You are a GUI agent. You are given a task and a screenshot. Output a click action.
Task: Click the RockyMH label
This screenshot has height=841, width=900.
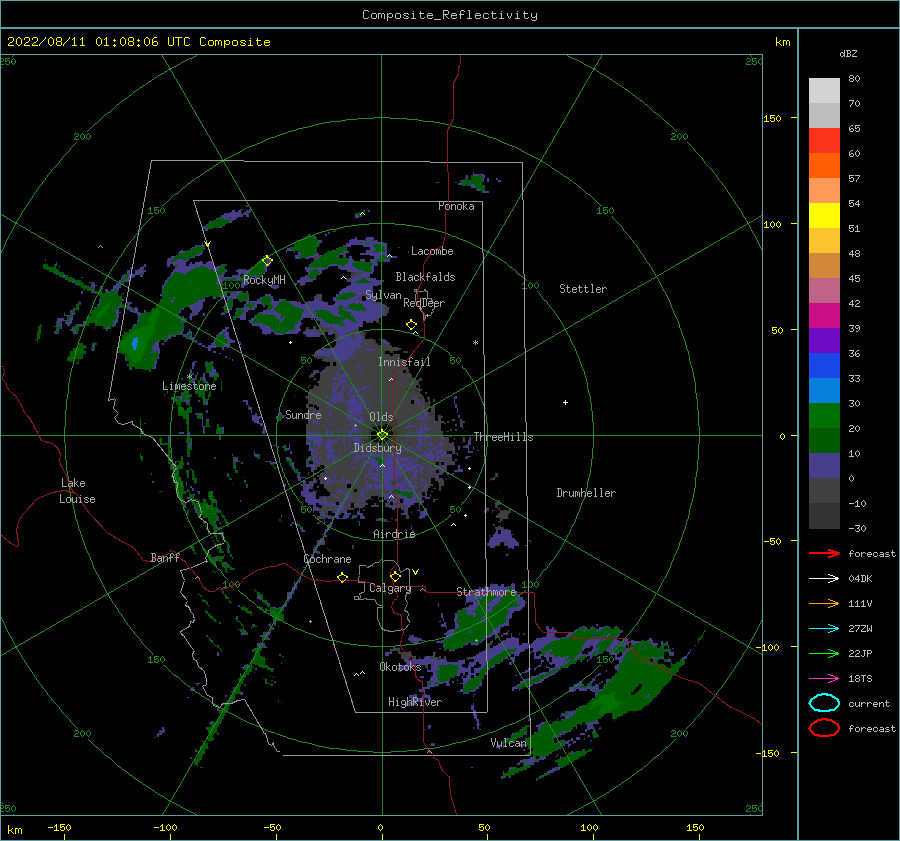coord(264,280)
